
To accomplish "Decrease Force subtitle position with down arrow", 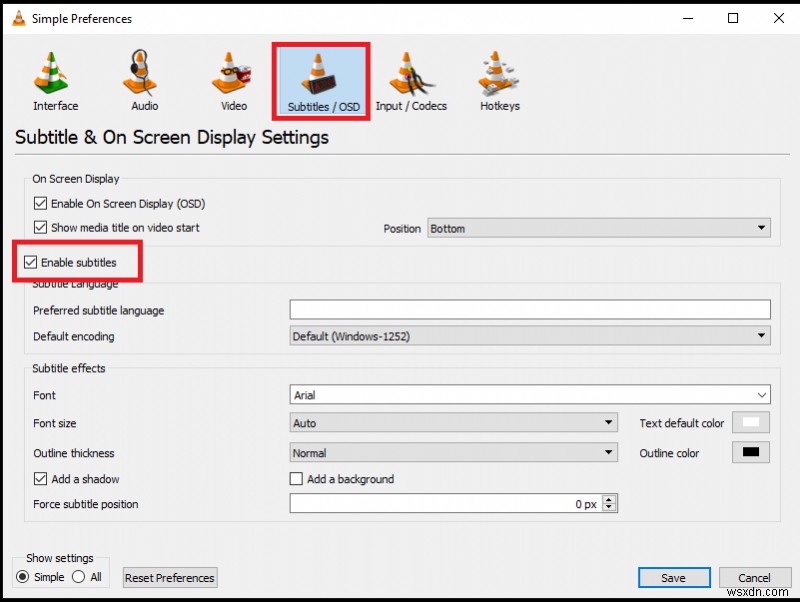I will click(x=609, y=508).
